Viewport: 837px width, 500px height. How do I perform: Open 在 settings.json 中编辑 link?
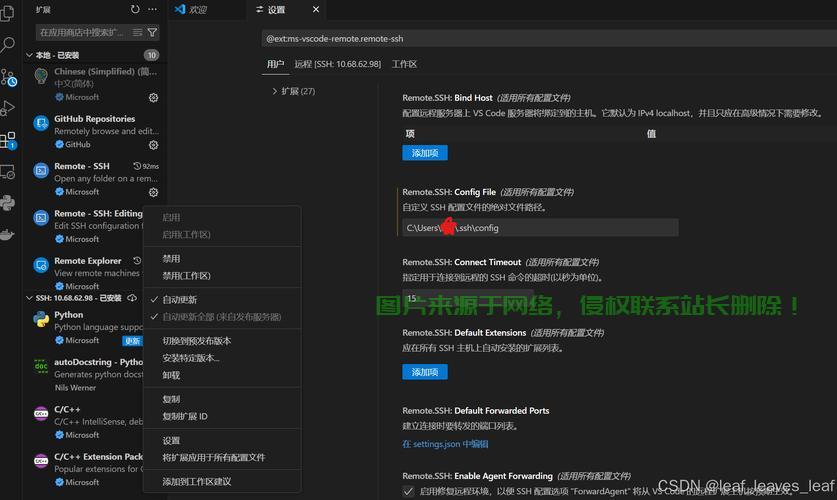coord(445,444)
